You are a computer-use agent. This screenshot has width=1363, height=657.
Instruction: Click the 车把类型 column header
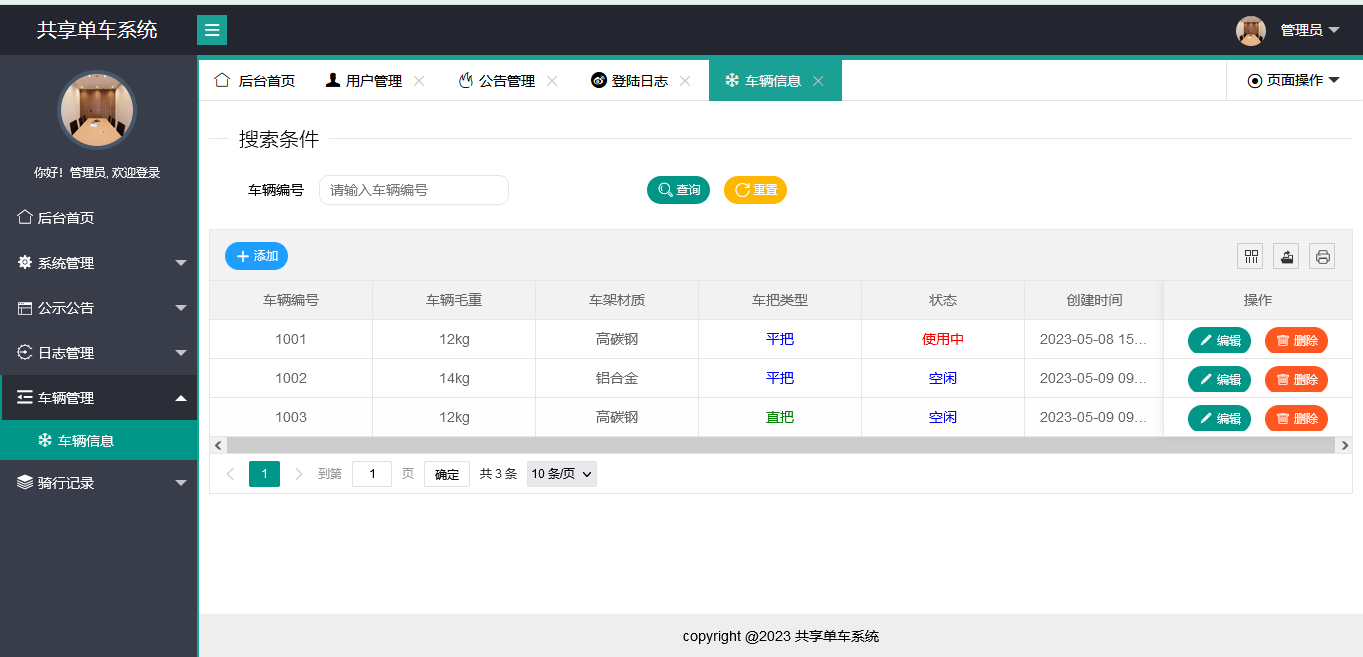(780, 300)
